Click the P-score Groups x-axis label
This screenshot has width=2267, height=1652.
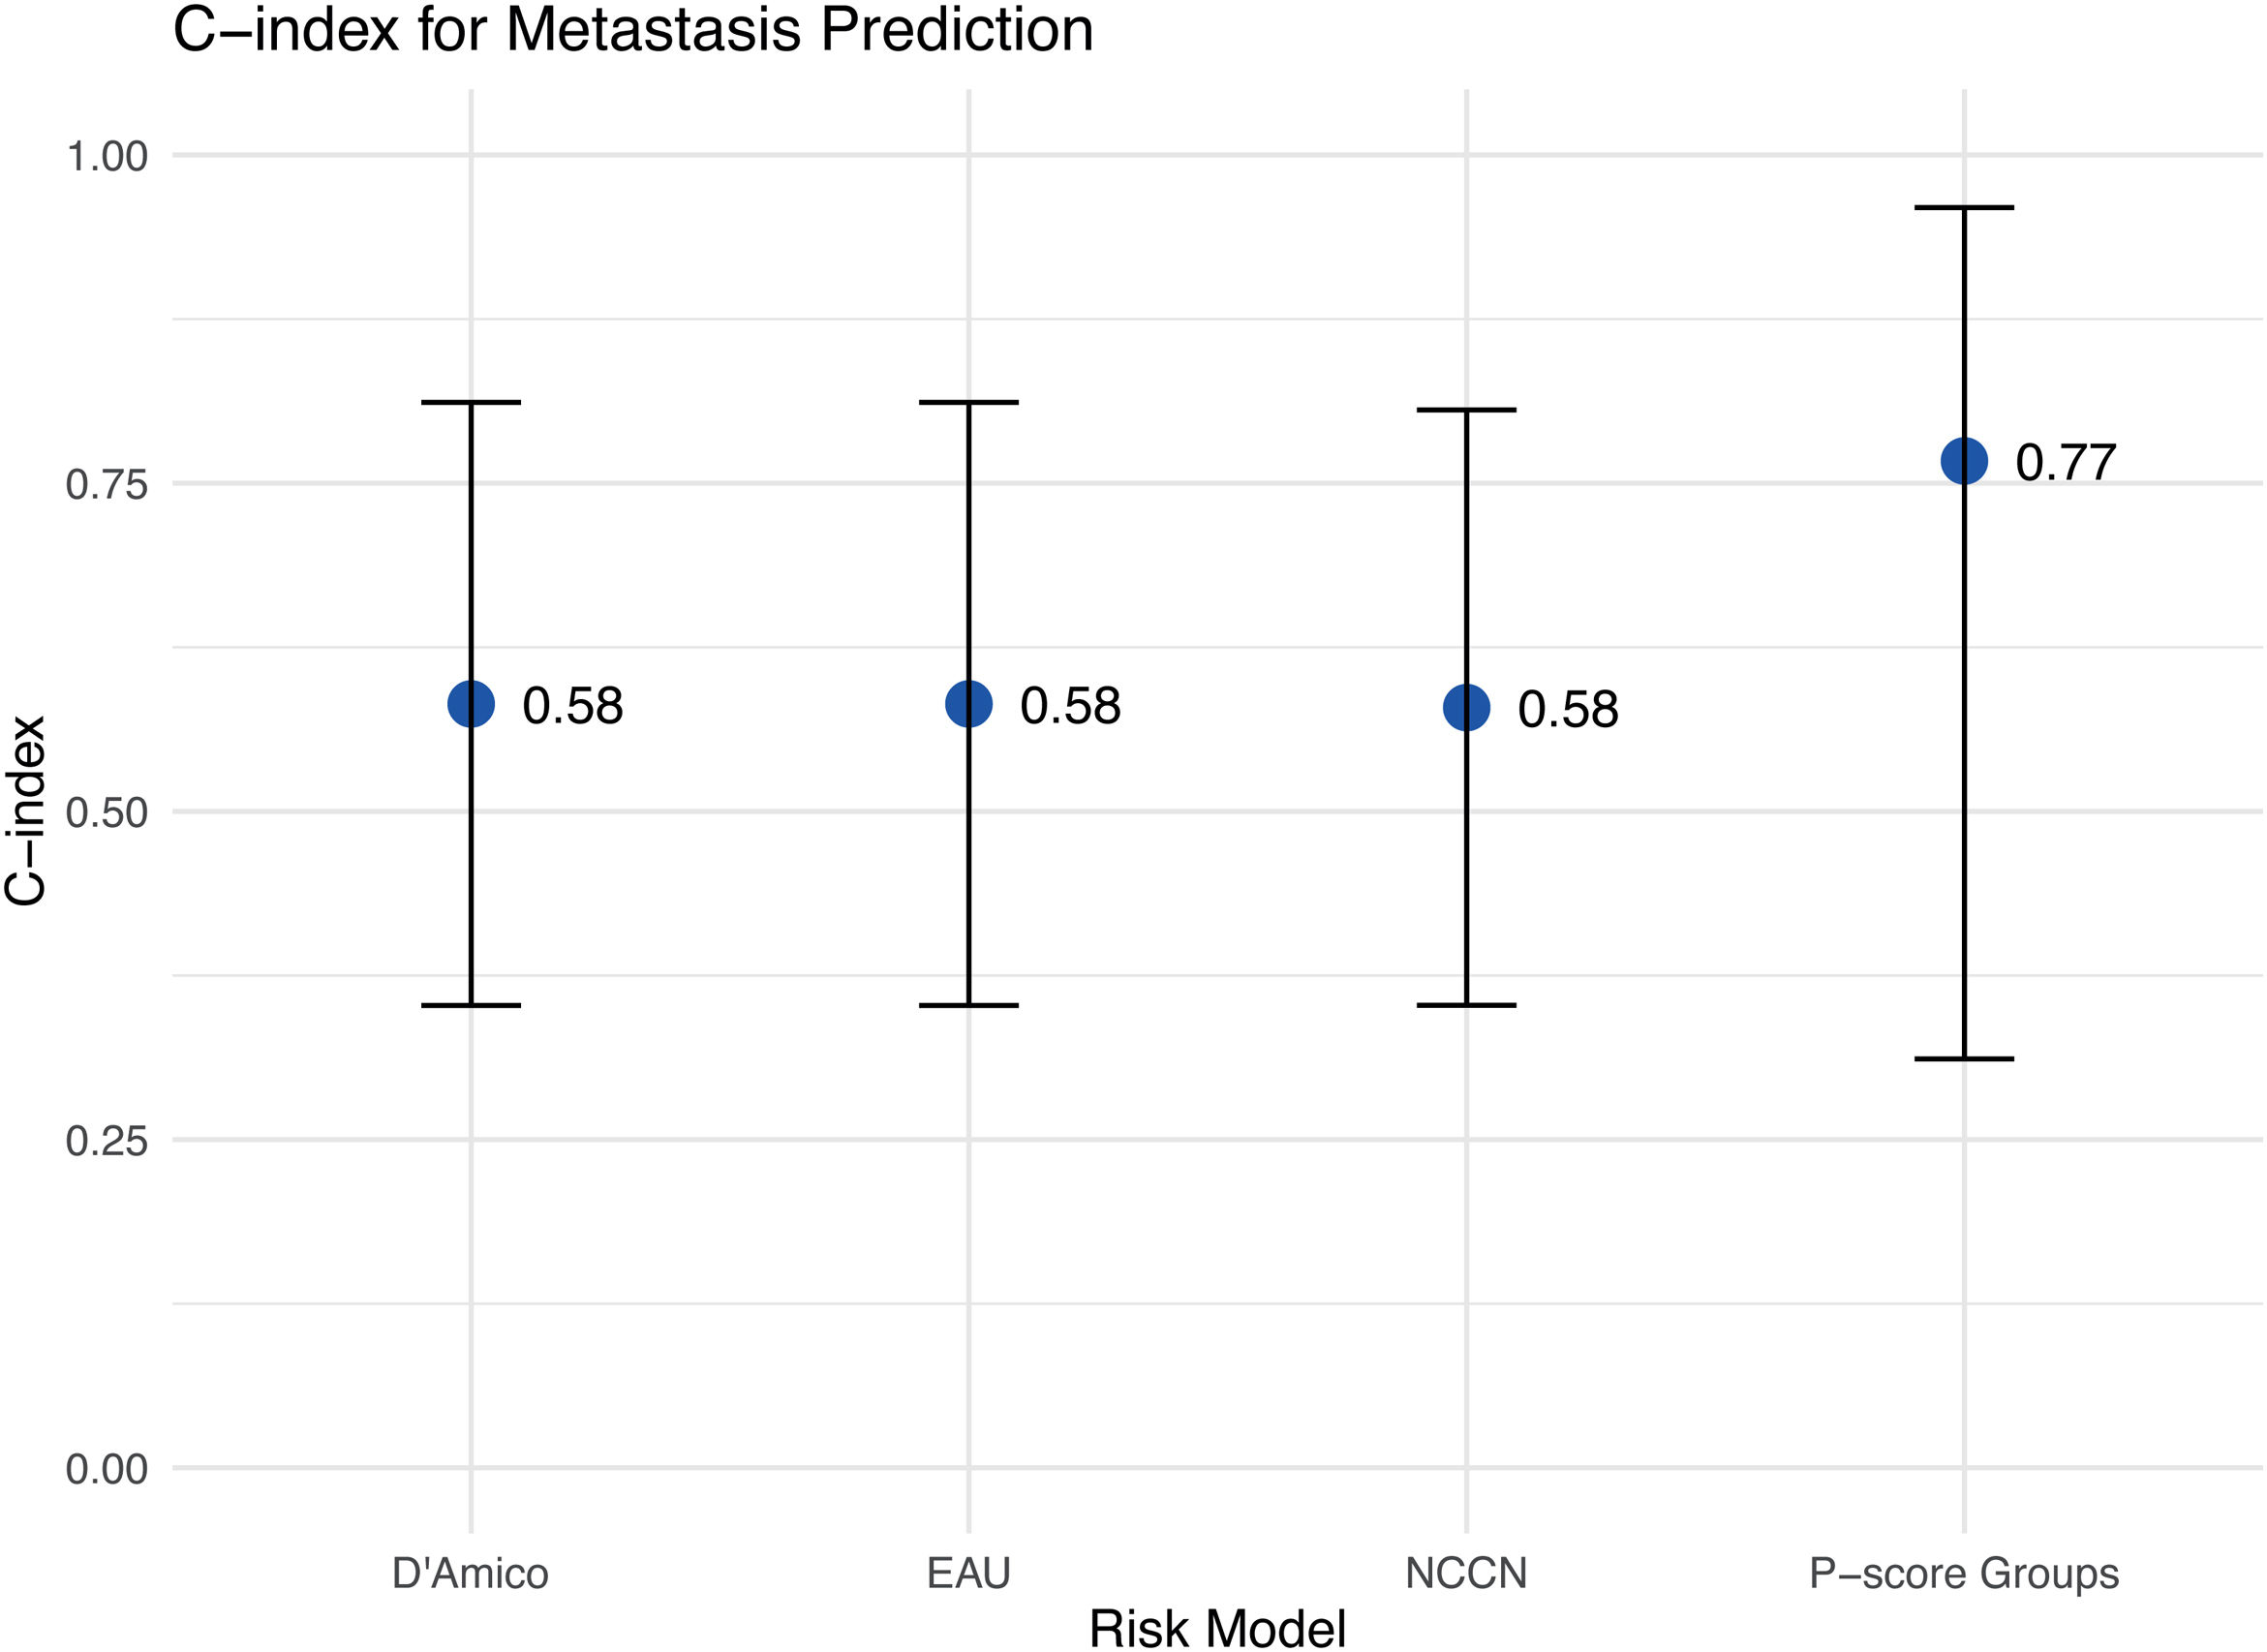click(x=1964, y=1573)
